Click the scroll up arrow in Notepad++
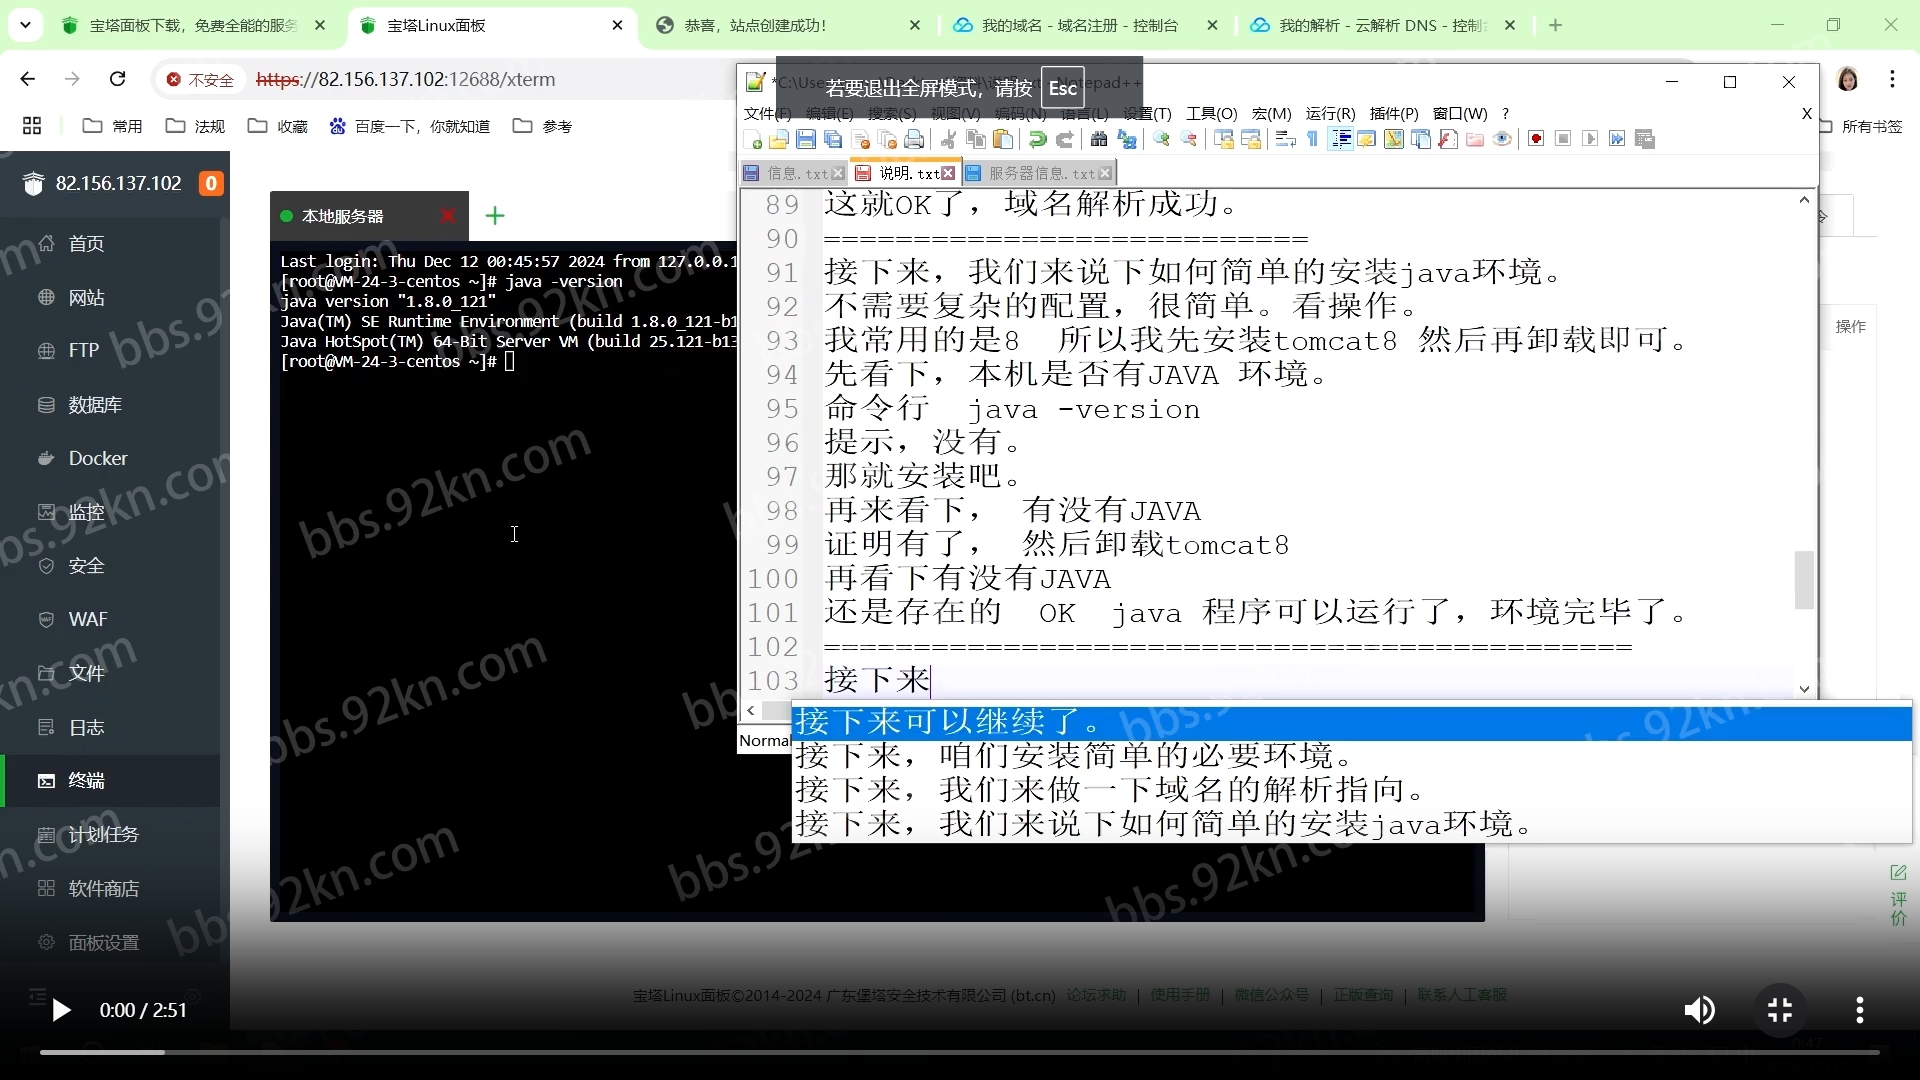Screen dimensions: 1920x1080 point(1804,200)
